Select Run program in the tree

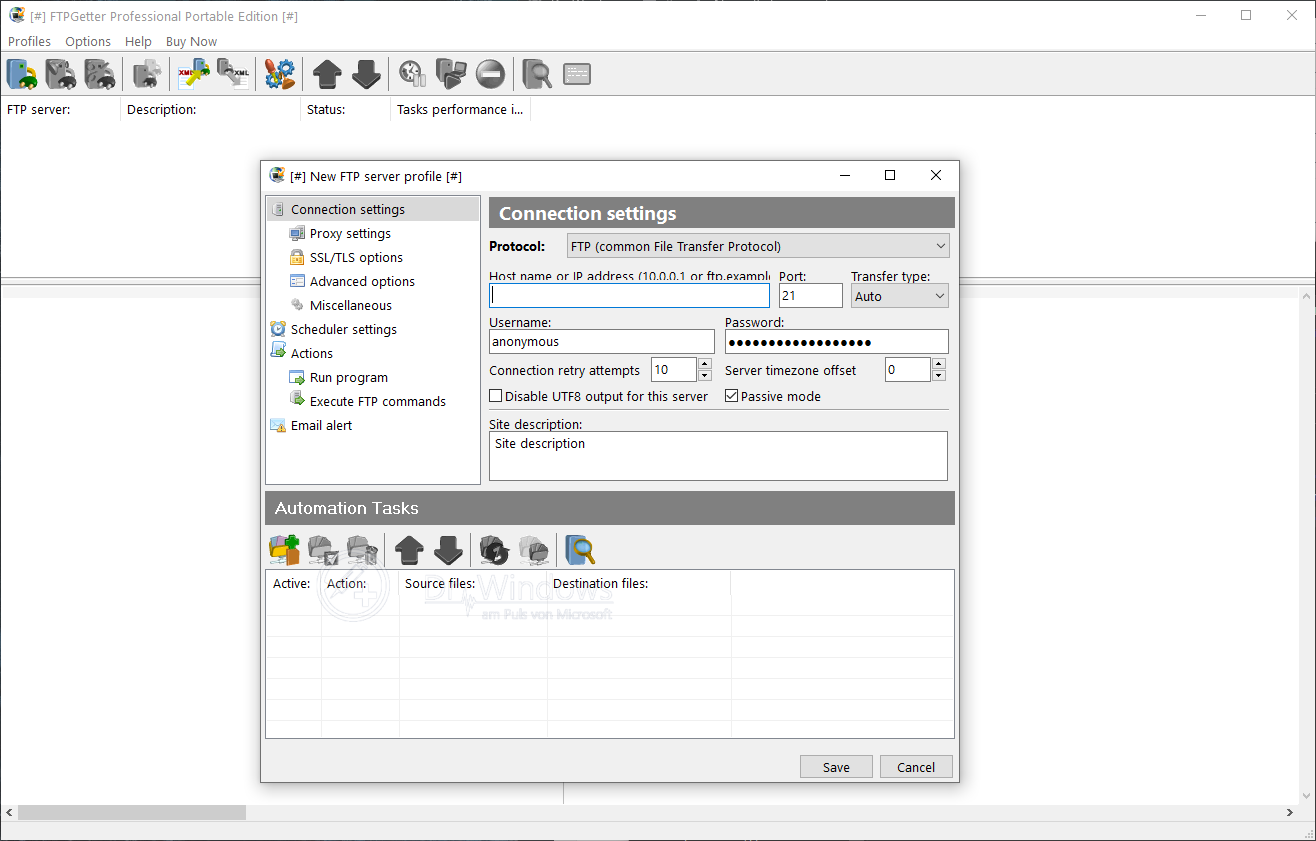pos(349,377)
